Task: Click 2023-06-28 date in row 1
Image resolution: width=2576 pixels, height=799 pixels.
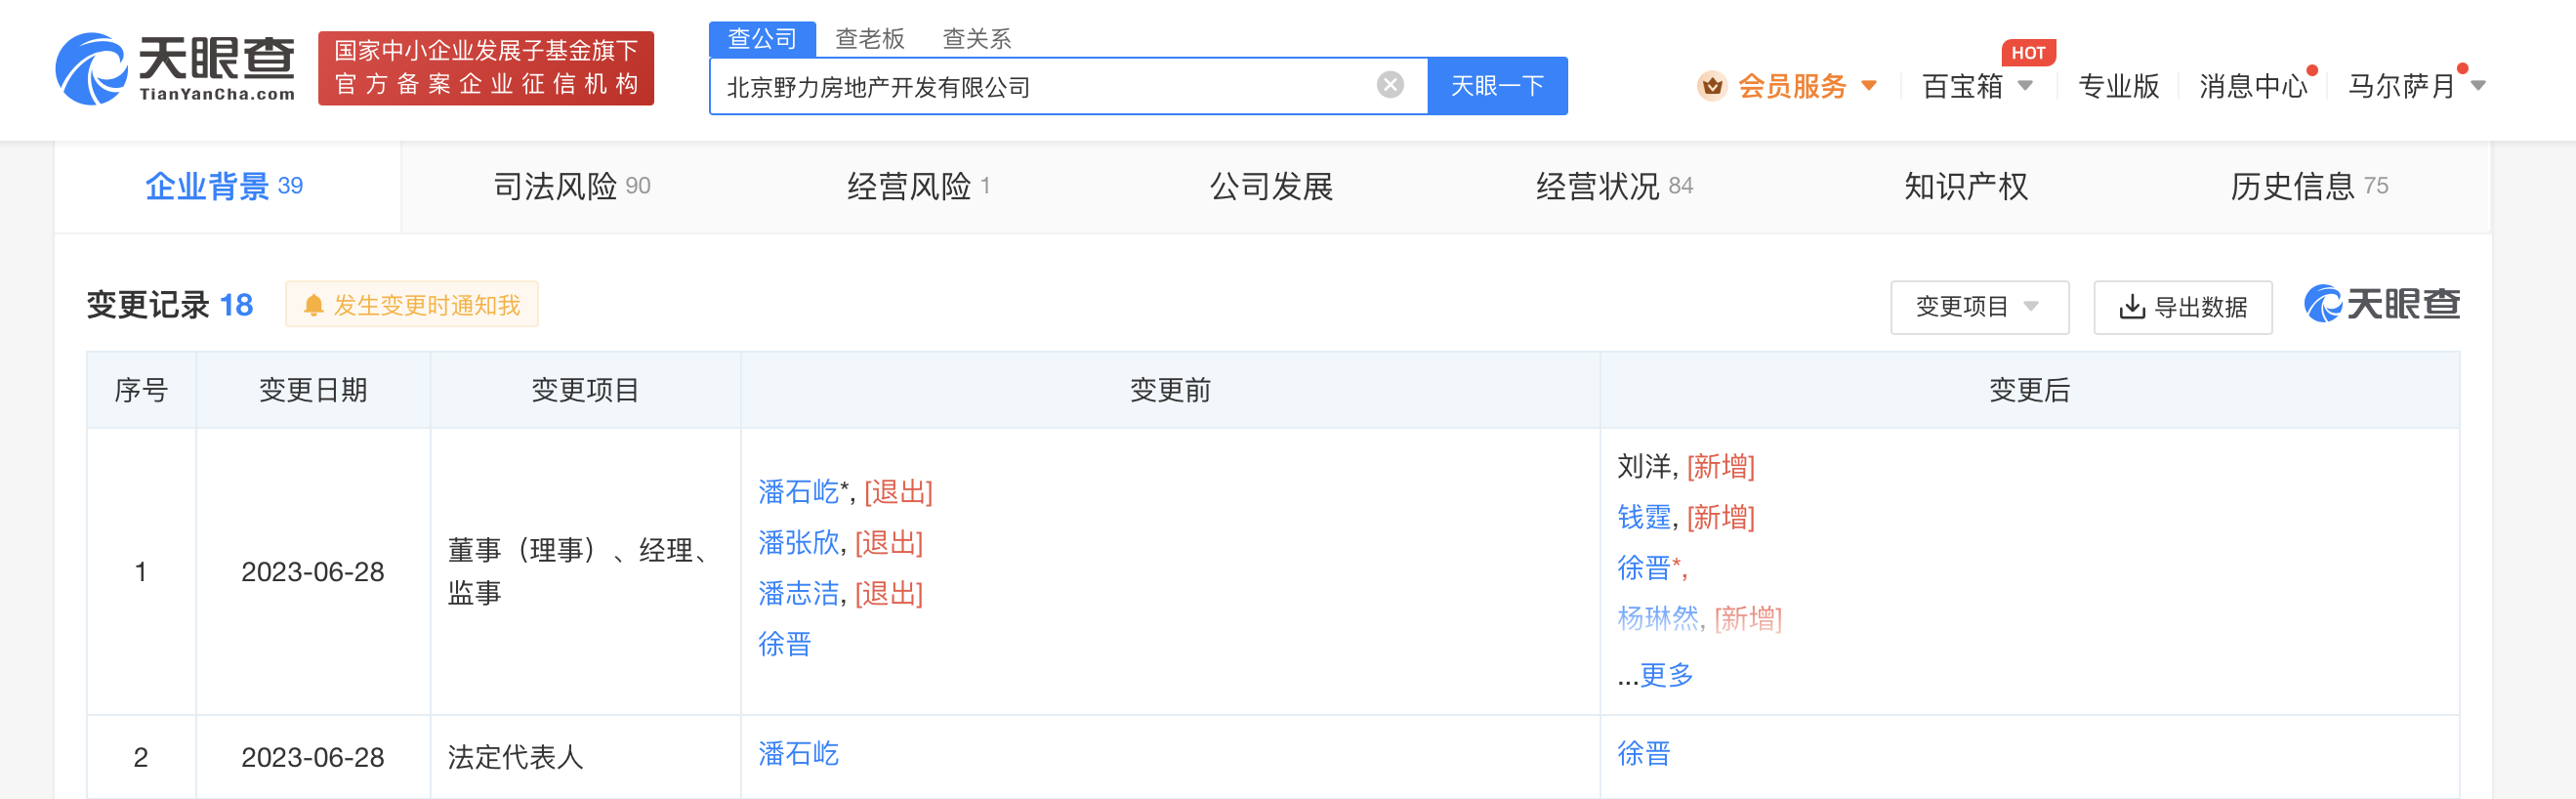Action: coord(313,572)
